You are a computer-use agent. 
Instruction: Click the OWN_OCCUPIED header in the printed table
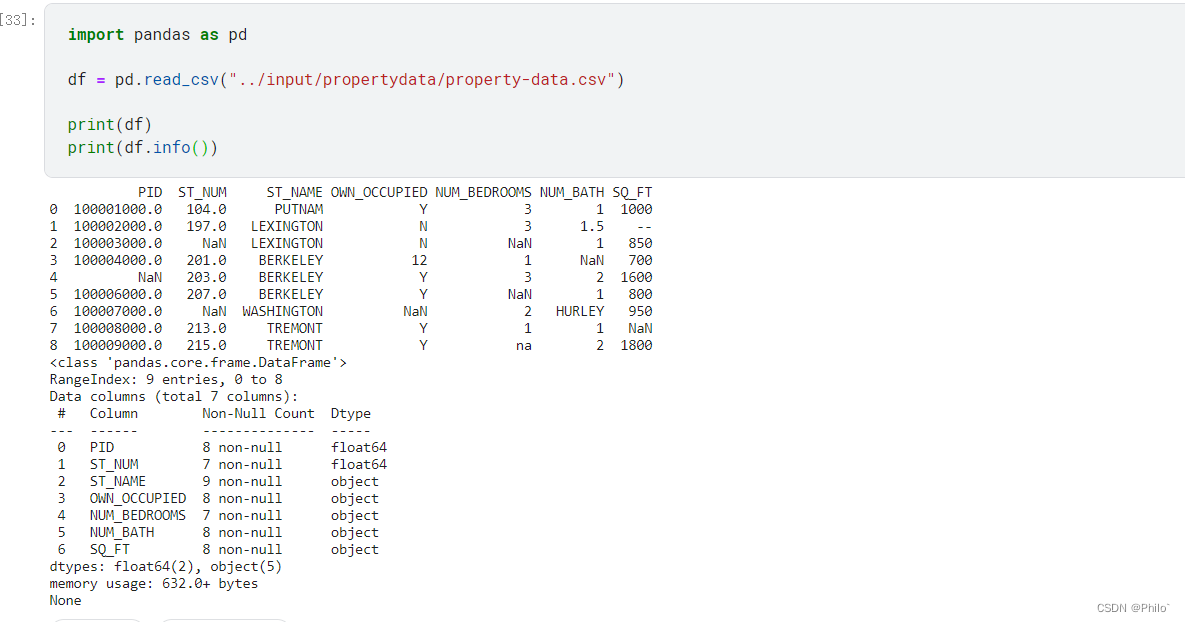coord(379,193)
